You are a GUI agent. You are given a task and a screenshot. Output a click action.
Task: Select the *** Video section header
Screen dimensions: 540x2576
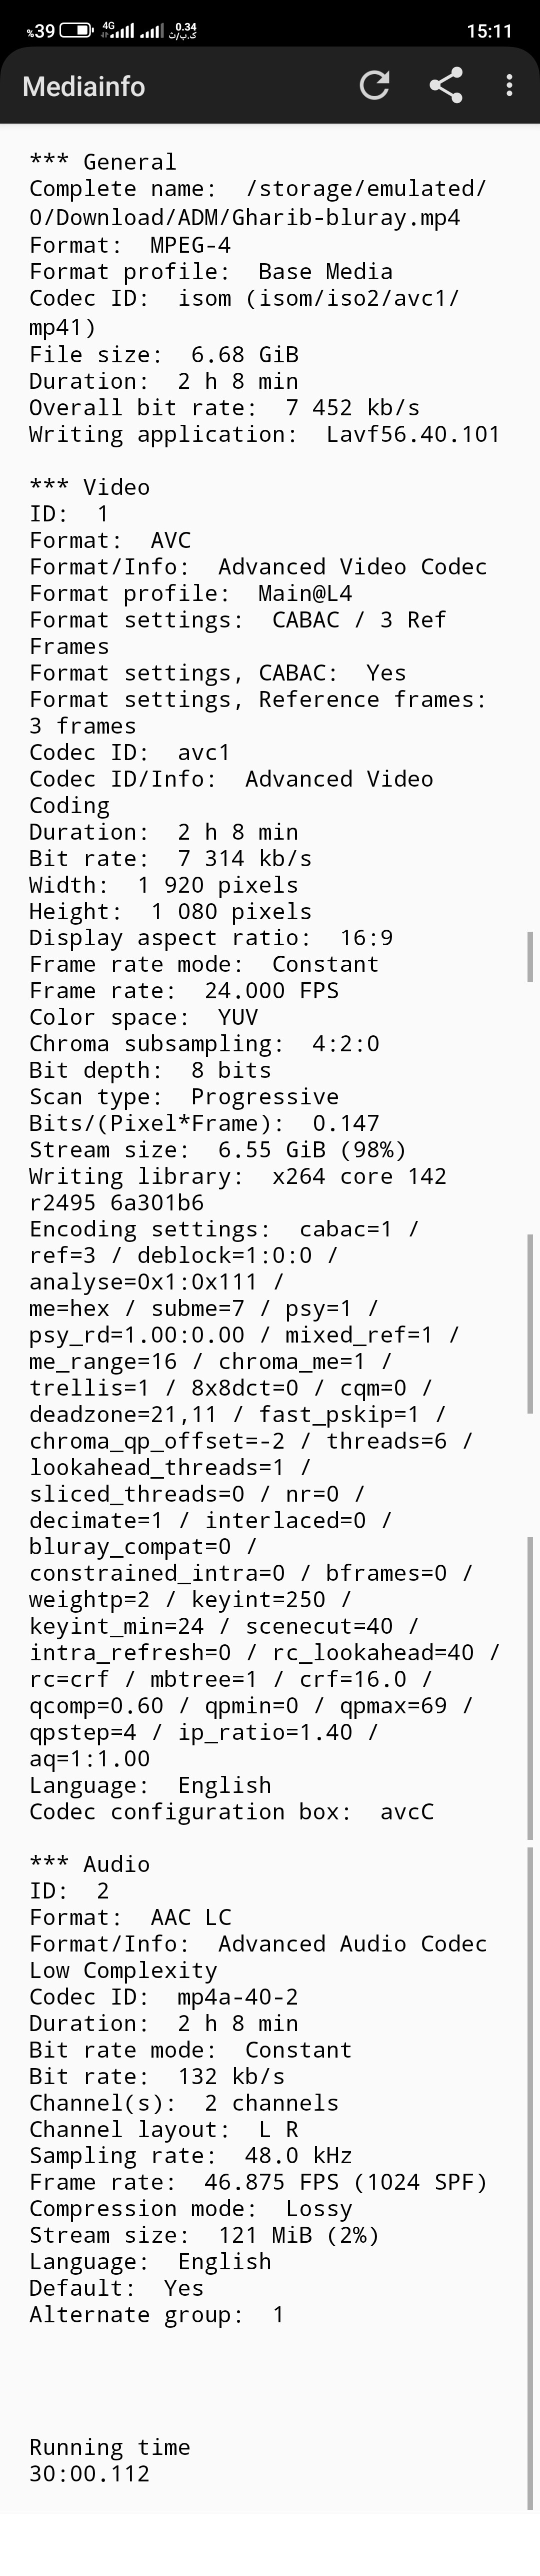pyautogui.click(x=89, y=487)
